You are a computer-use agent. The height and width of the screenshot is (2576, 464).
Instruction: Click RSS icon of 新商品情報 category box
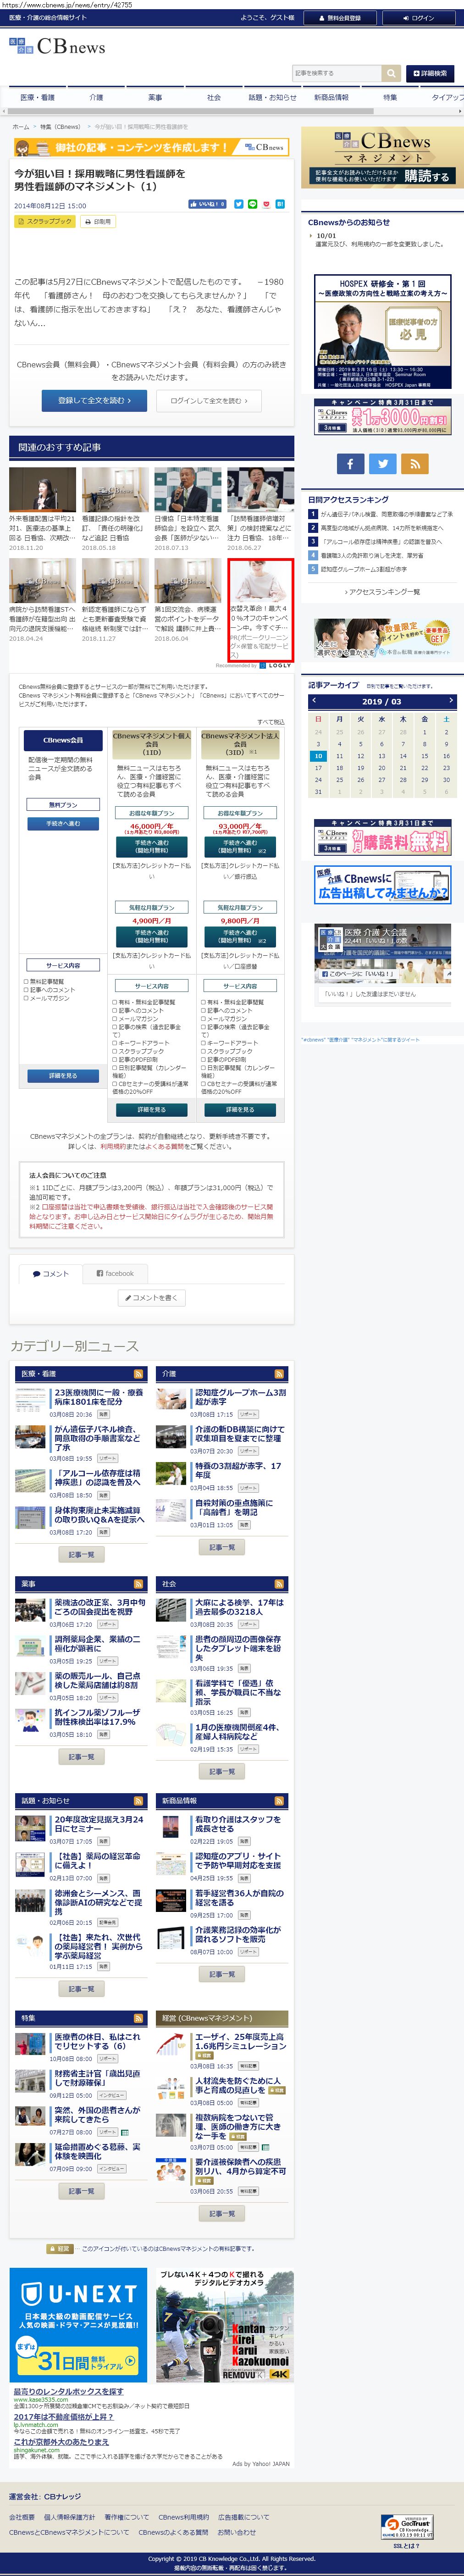(x=279, y=1801)
